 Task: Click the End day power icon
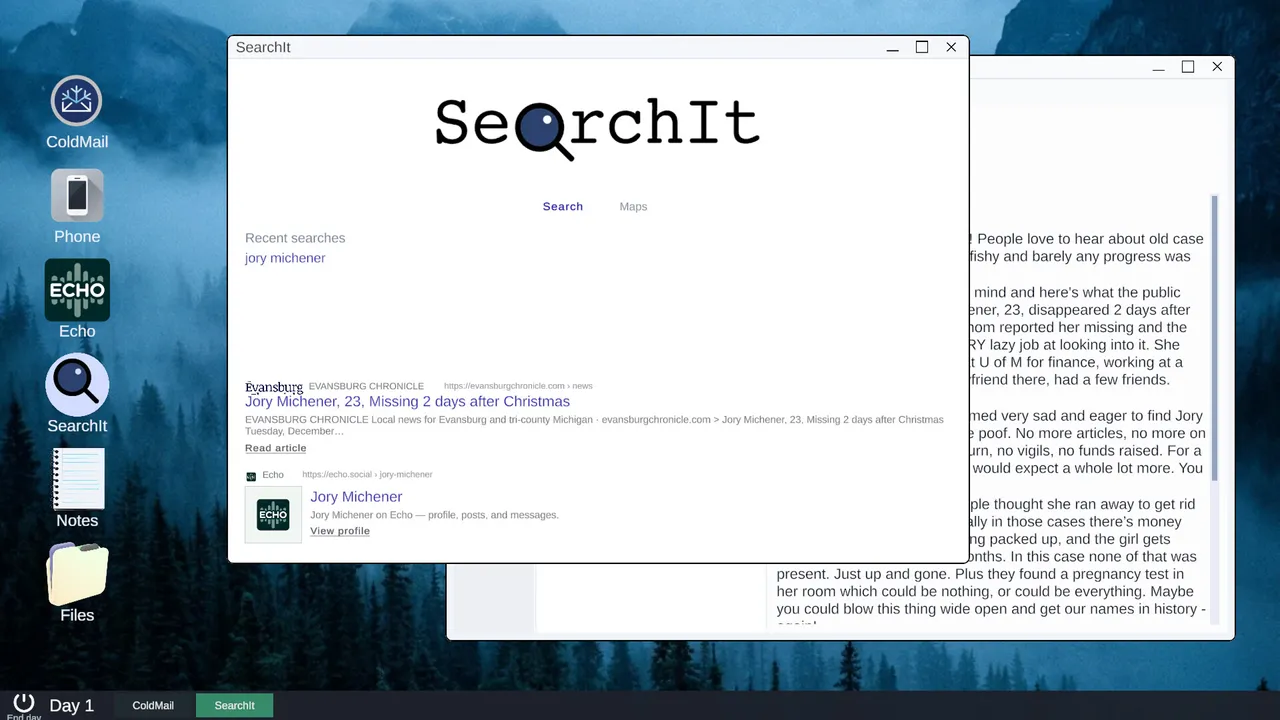(24, 702)
